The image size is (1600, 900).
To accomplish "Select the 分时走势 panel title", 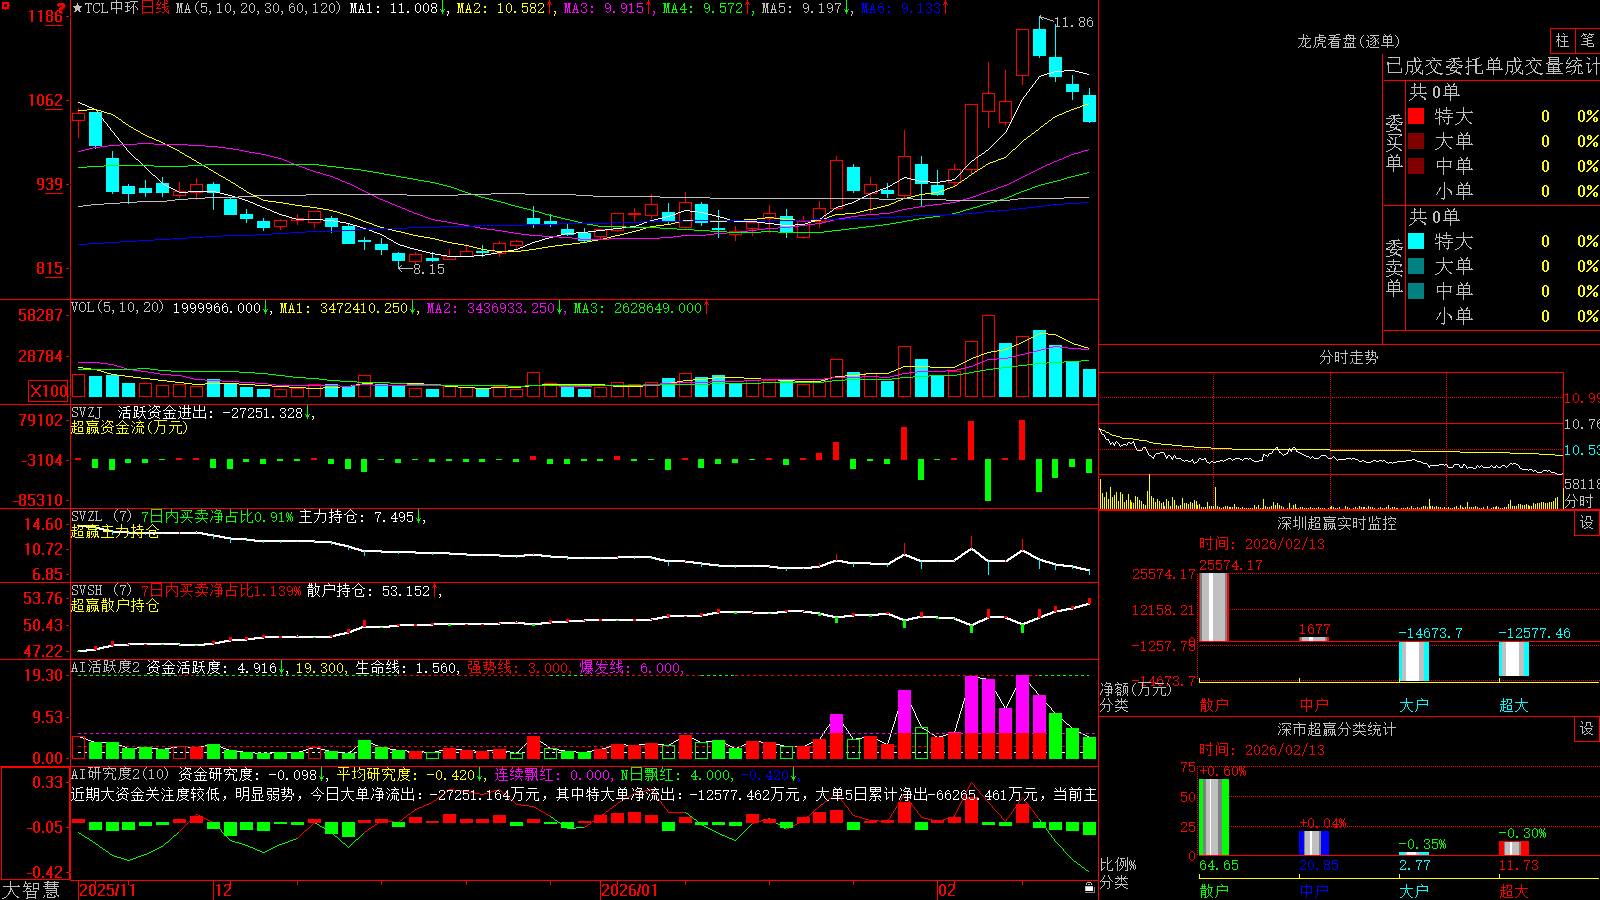I will click(1348, 357).
